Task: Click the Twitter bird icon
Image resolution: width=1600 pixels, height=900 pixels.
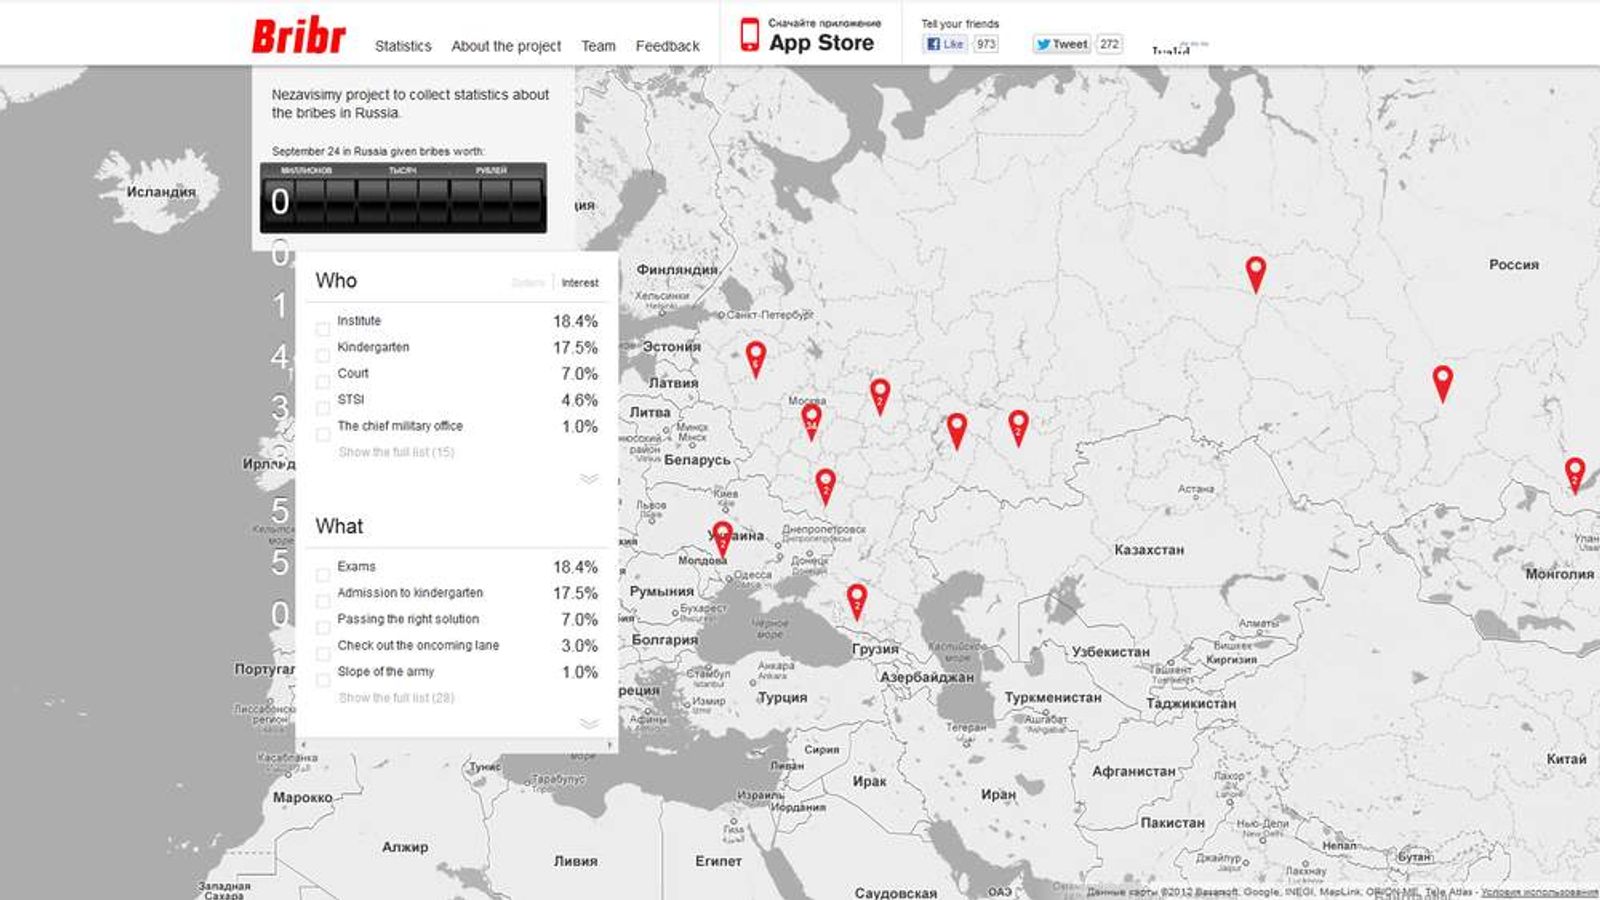Action: (x=1044, y=43)
